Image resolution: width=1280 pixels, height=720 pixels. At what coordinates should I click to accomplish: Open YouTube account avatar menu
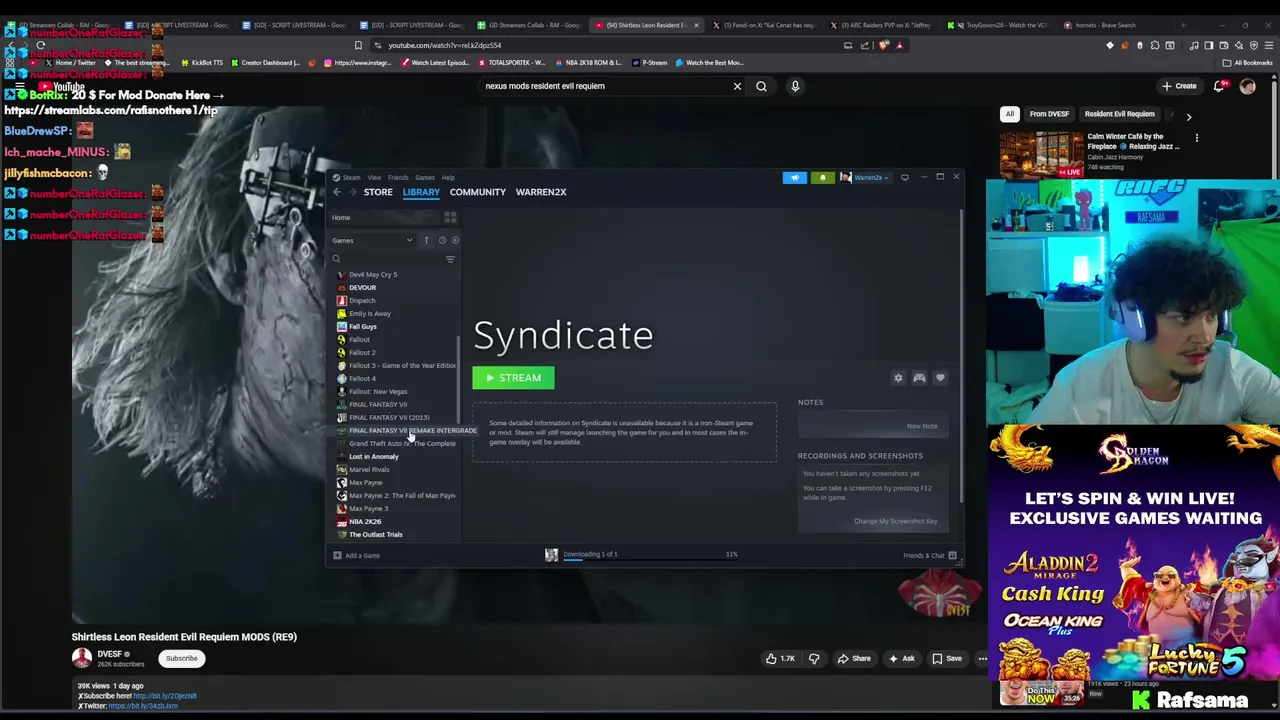click(1247, 86)
